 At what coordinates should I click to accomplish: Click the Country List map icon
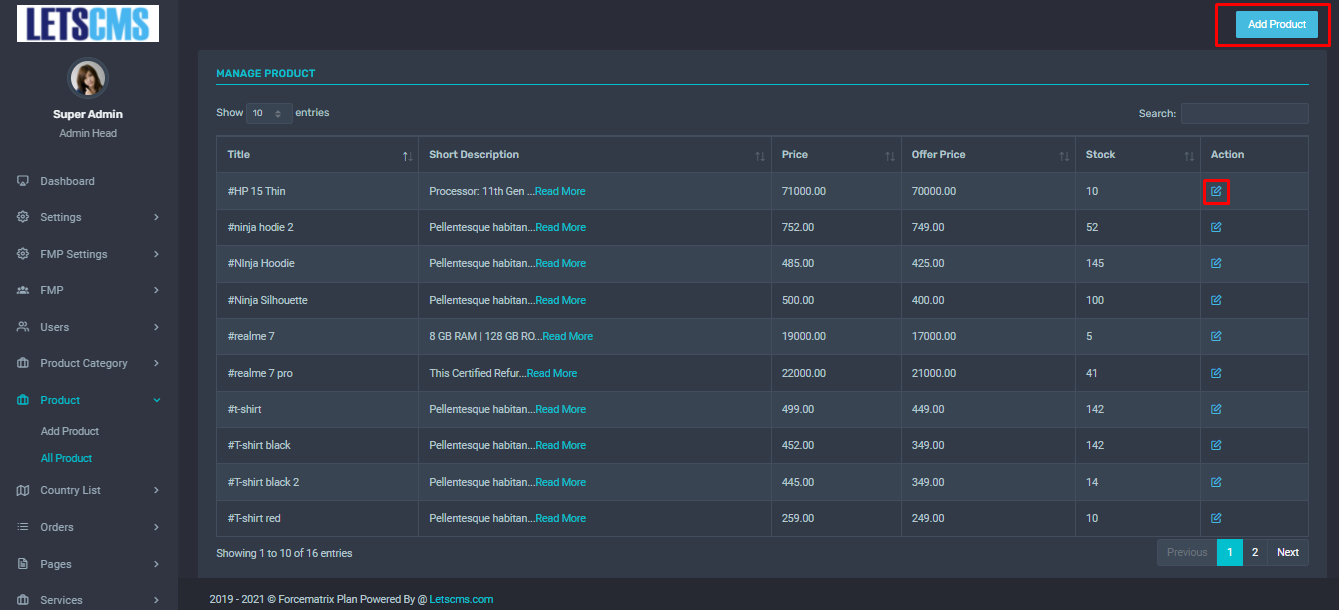tap(23, 490)
